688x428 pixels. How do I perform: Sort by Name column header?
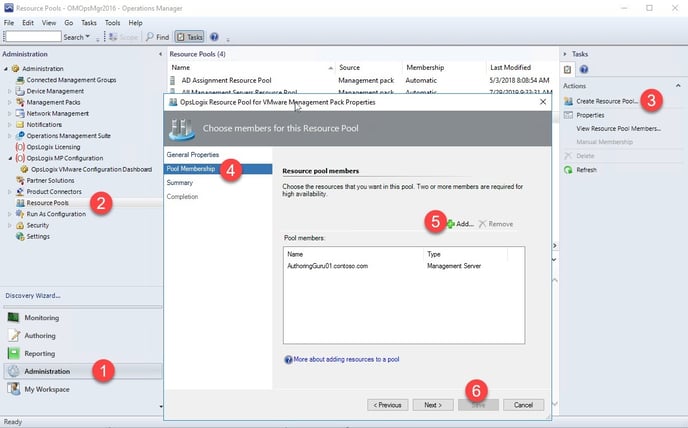(251, 68)
